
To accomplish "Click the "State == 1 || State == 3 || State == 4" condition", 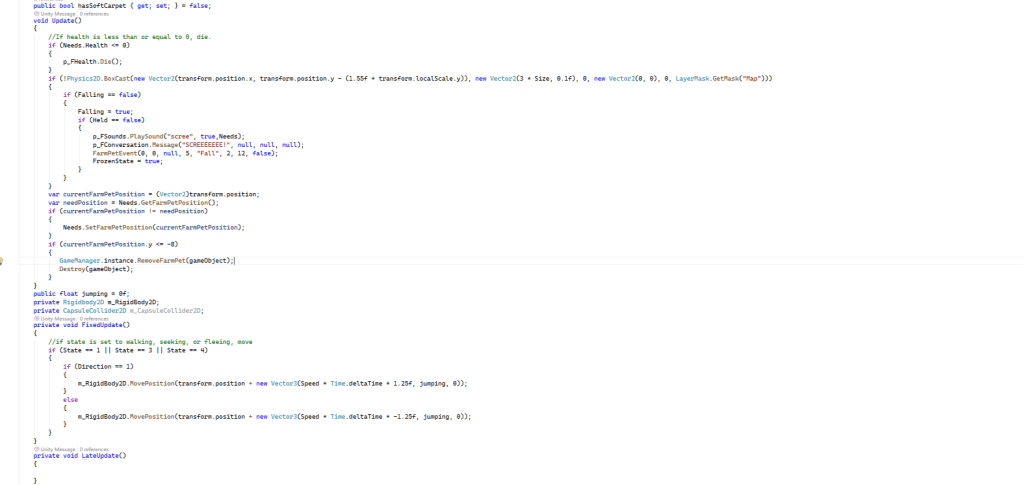I will coord(134,350).
